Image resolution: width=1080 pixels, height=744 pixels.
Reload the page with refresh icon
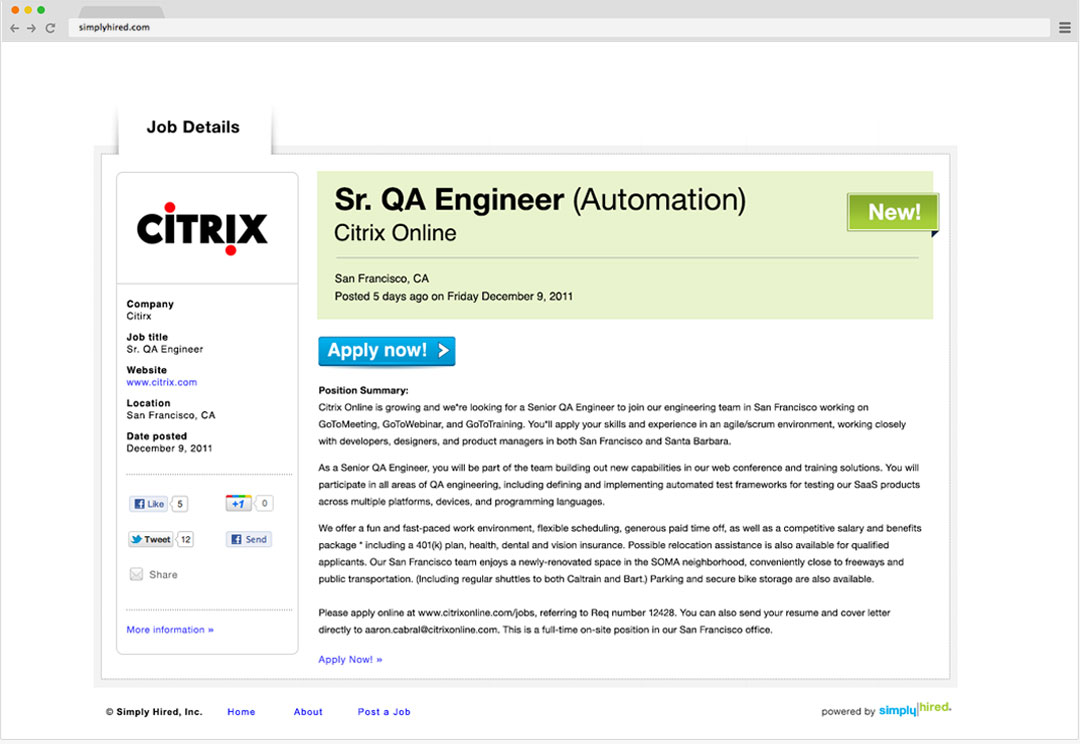pyautogui.click(x=50, y=28)
